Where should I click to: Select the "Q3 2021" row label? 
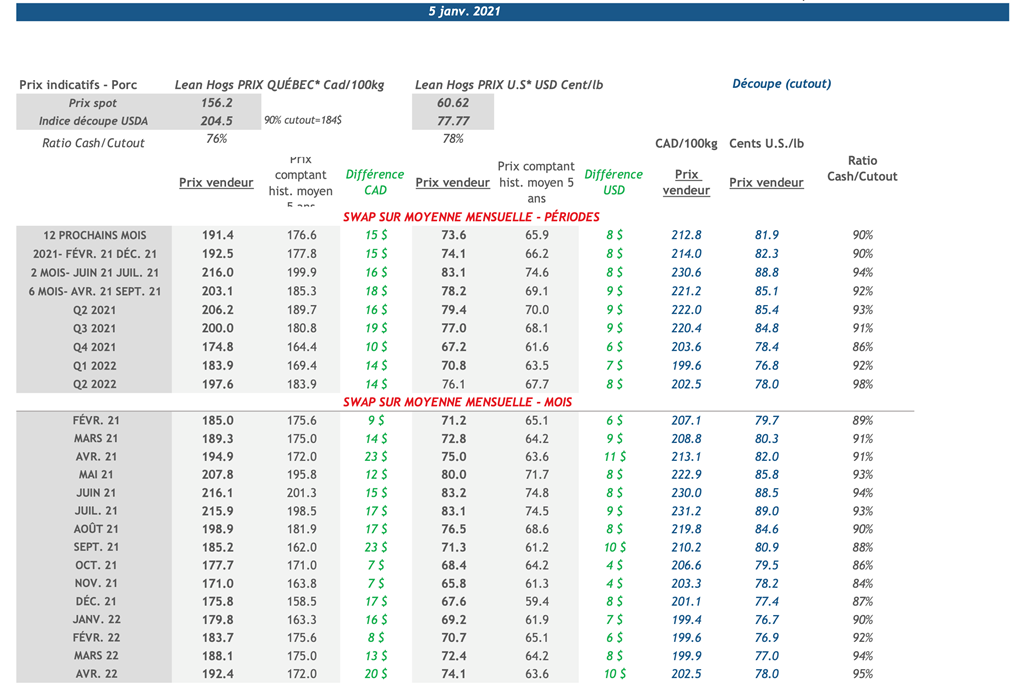coord(95,328)
